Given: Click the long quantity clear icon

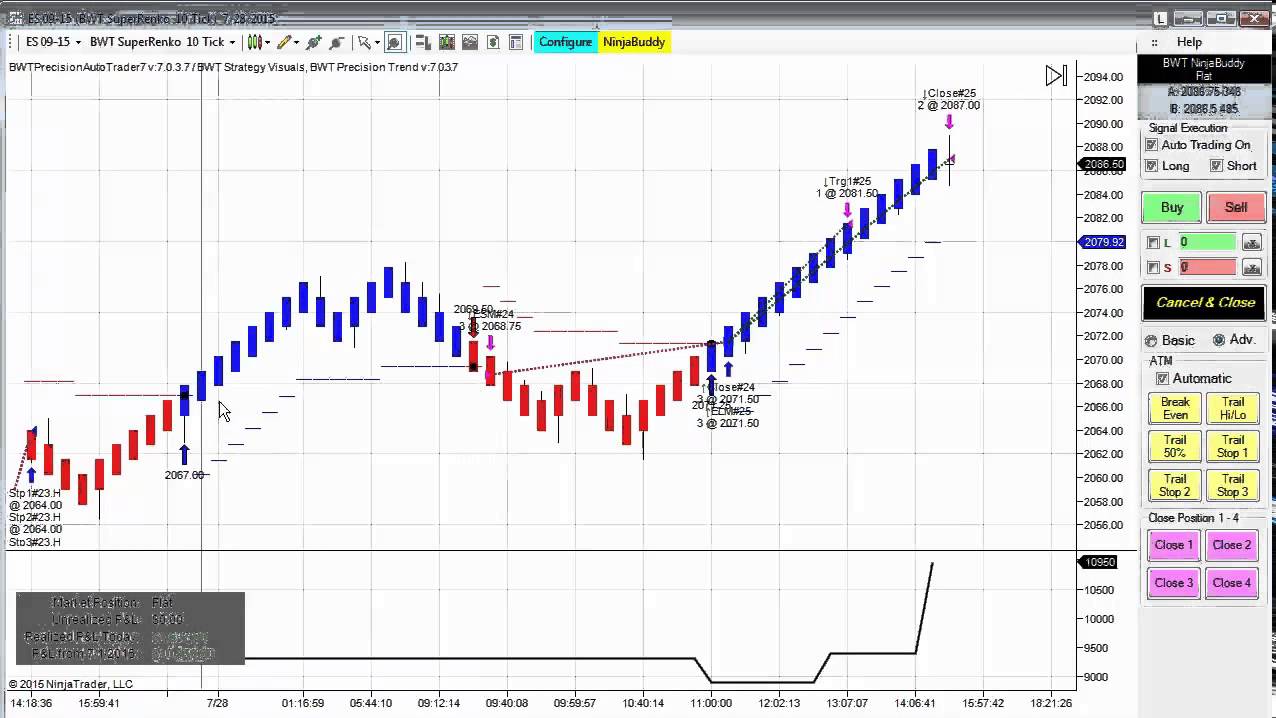Looking at the screenshot, I should coord(1251,242).
